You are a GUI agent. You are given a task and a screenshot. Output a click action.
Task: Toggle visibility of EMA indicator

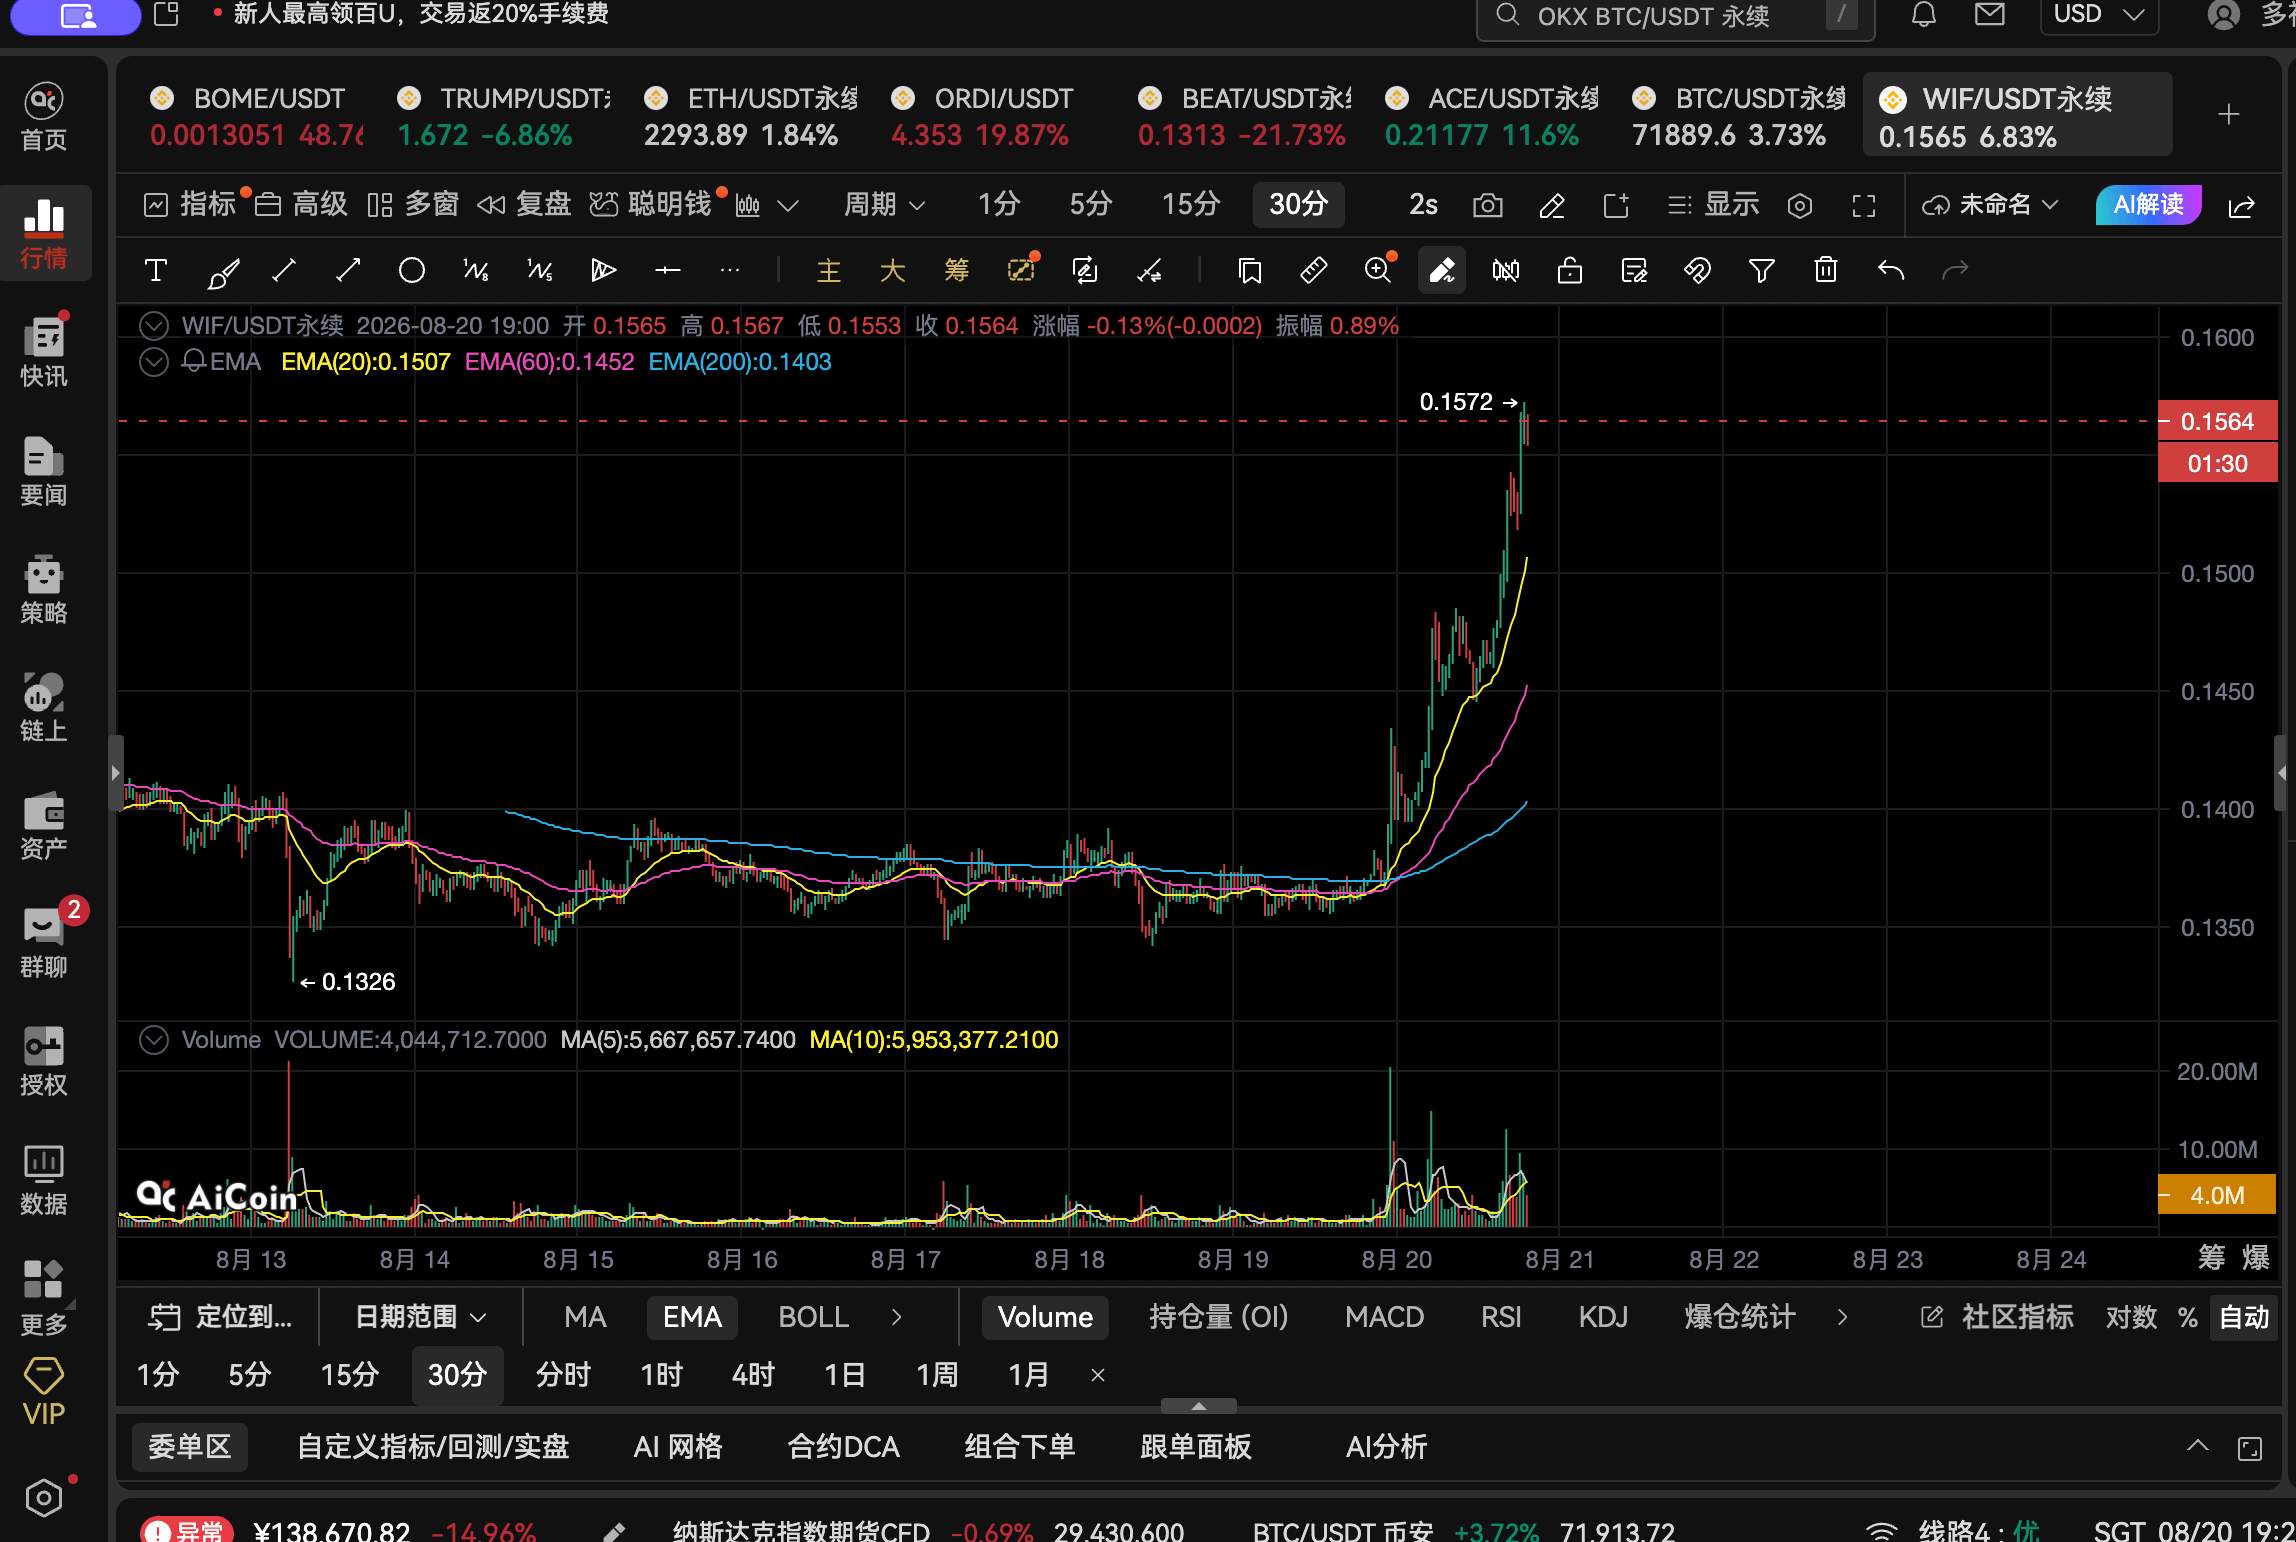pyautogui.click(x=154, y=362)
